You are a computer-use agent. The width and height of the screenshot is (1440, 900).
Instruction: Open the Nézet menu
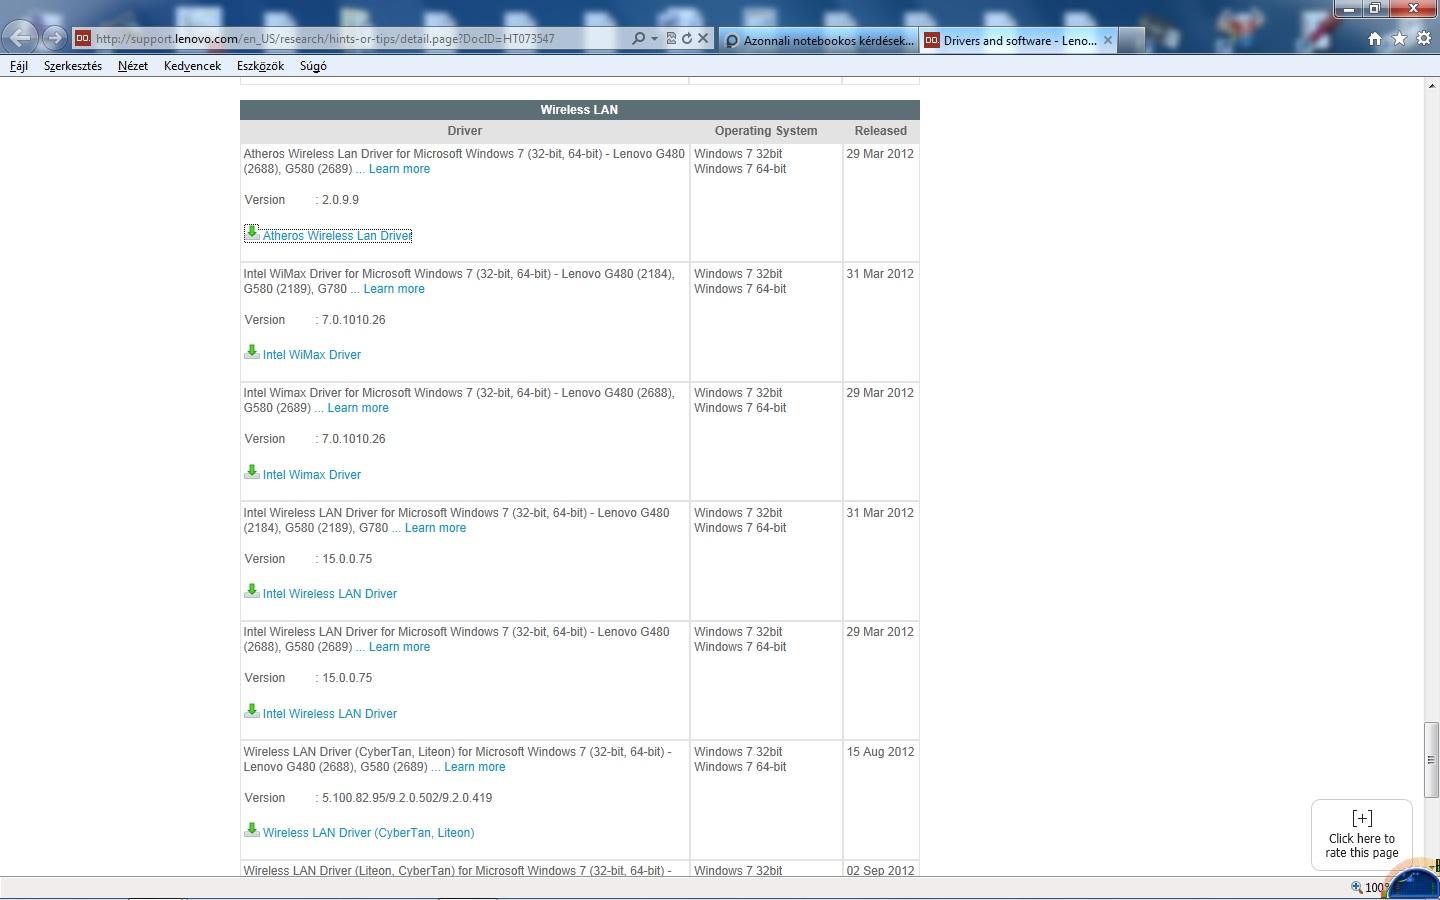click(x=133, y=66)
